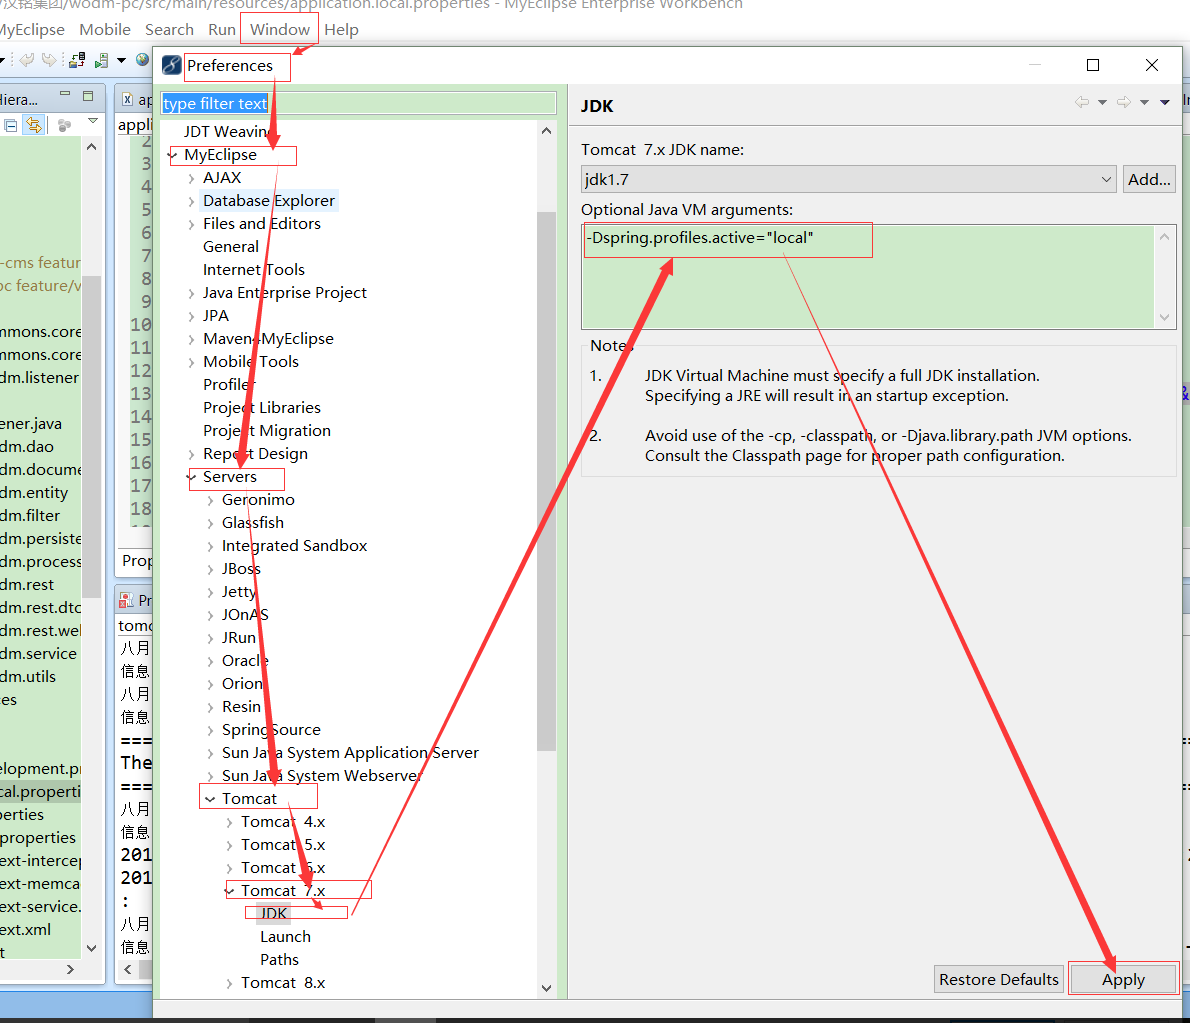1190x1023 pixels.
Task: Click the Restore Defaults button
Action: click(999, 979)
